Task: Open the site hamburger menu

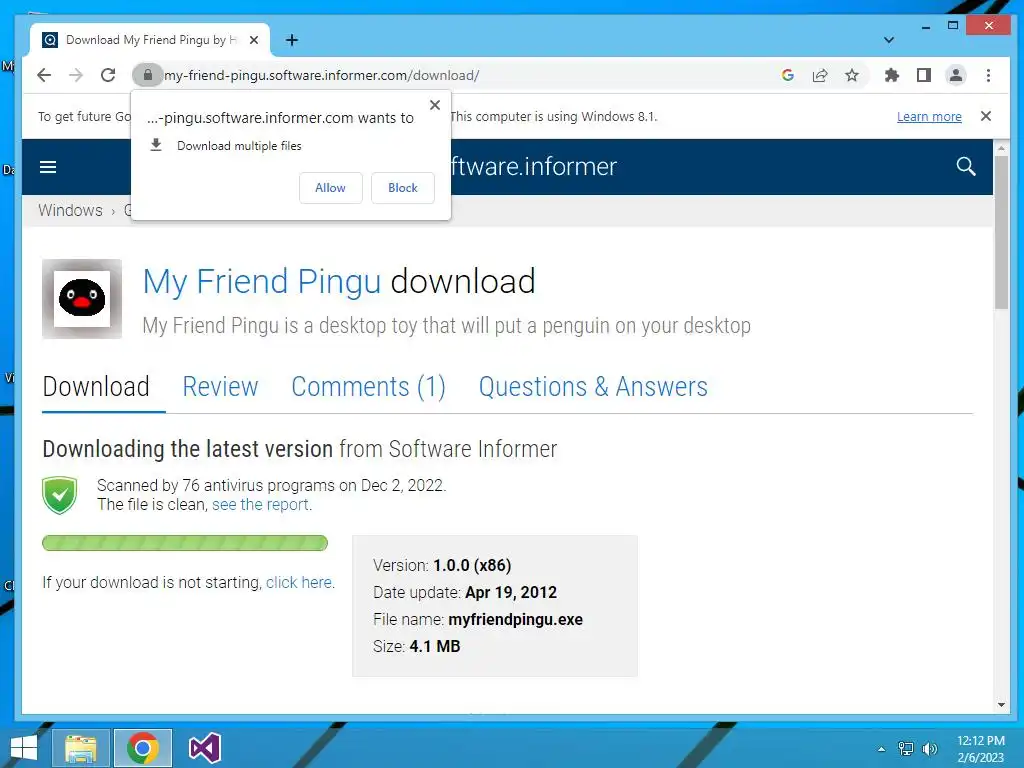Action: pyautogui.click(x=48, y=167)
